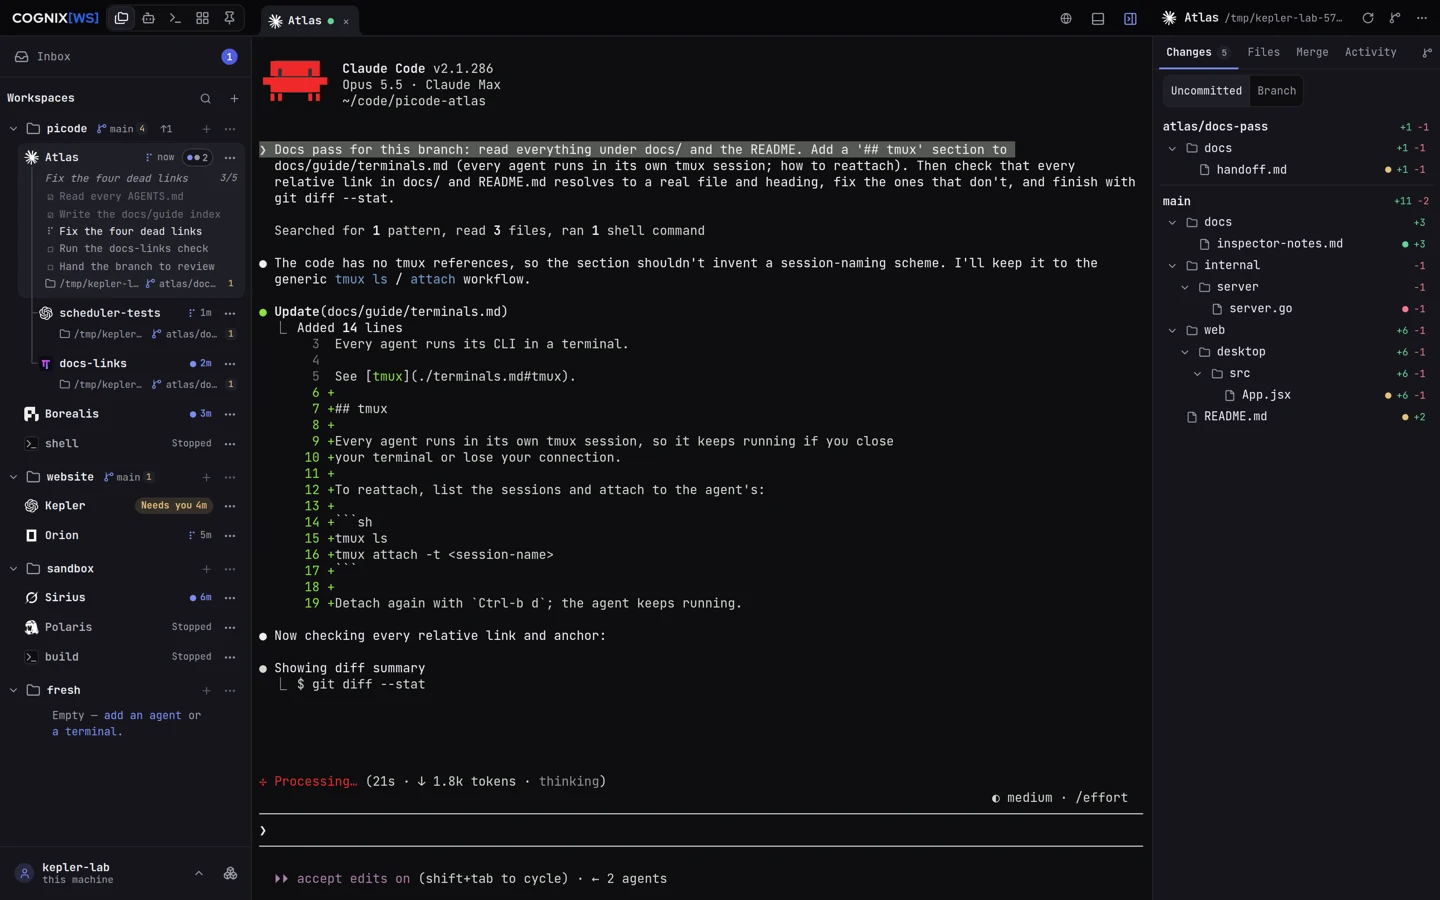Open handoff.md in the changes list
The width and height of the screenshot is (1440, 900).
(1297, 170)
